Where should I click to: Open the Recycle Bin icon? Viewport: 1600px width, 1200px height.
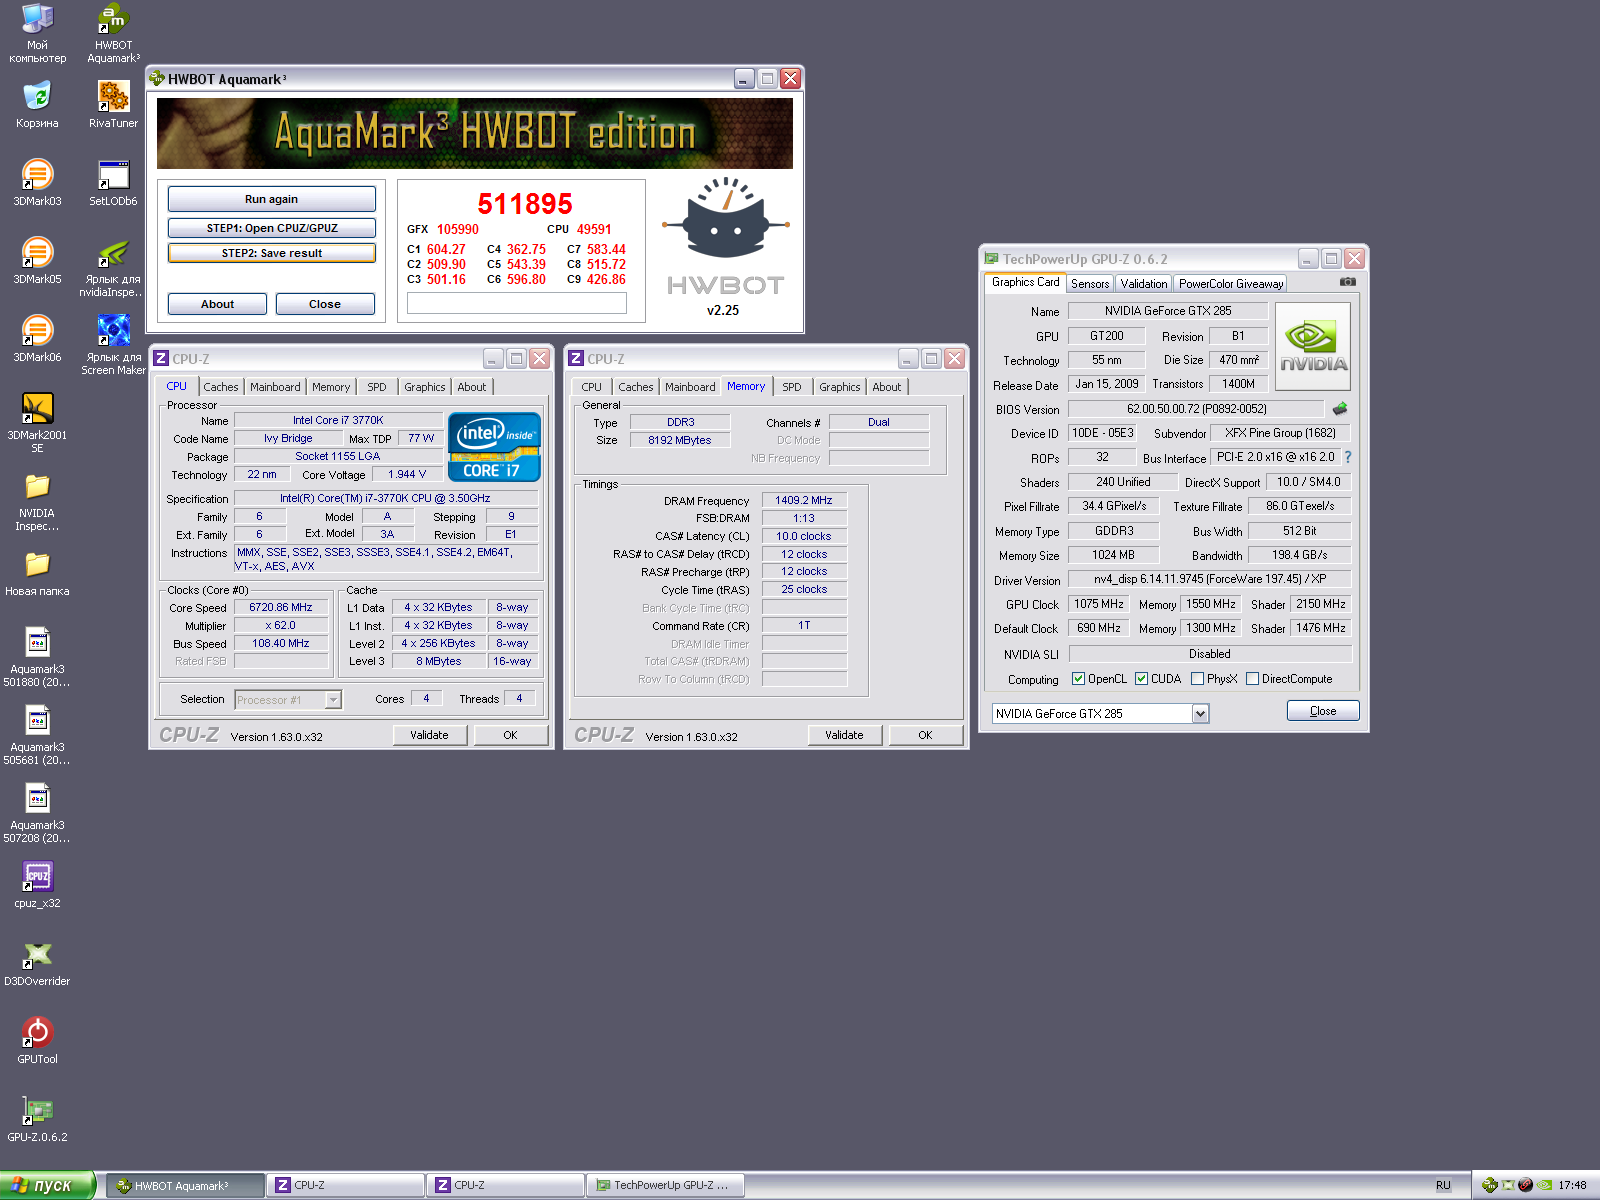click(x=37, y=104)
